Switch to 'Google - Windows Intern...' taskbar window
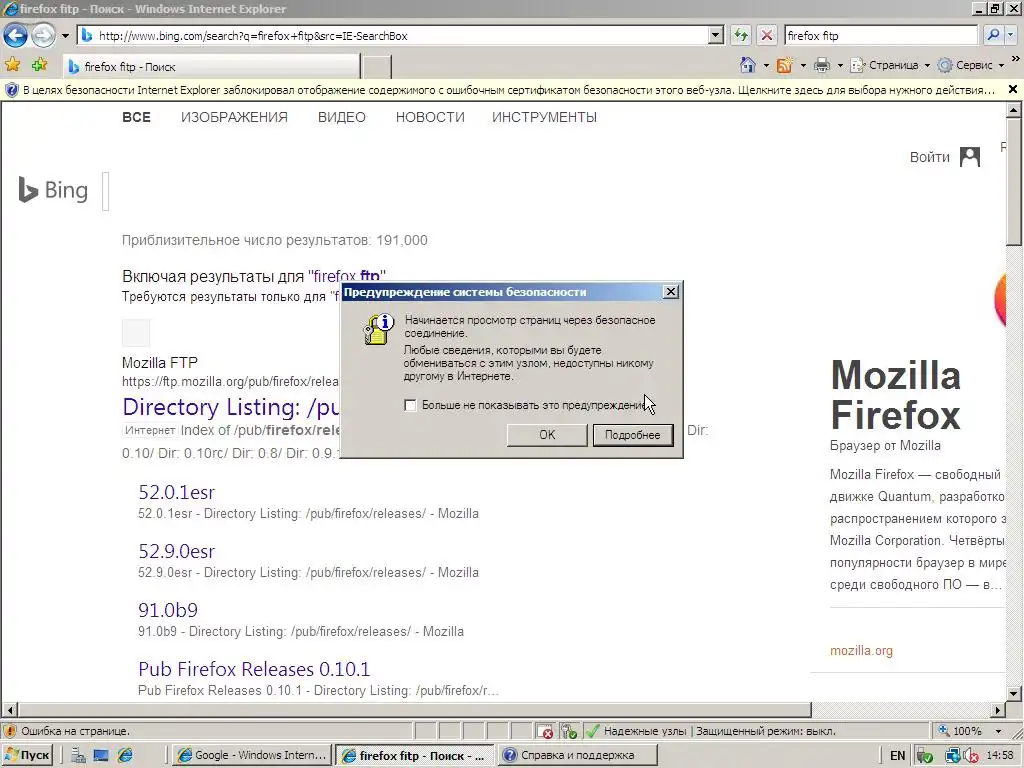 [x=252, y=756]
